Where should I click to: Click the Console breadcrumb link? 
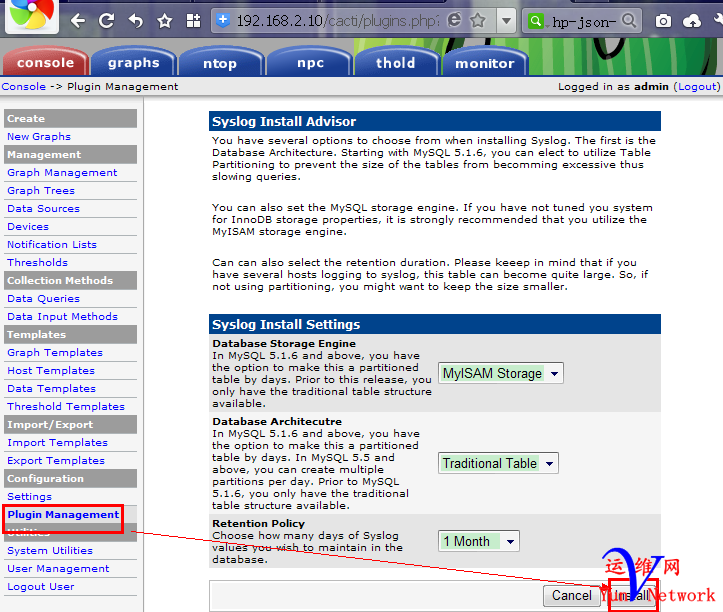point(24,87)
